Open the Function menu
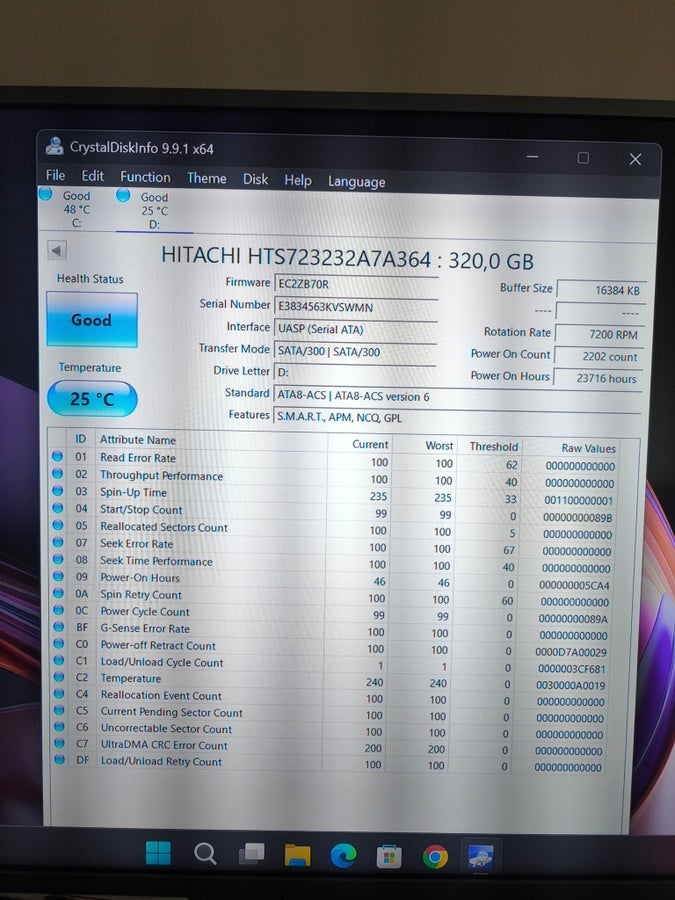This screenshot has height=900, width=675. click(x=145, y=177)
